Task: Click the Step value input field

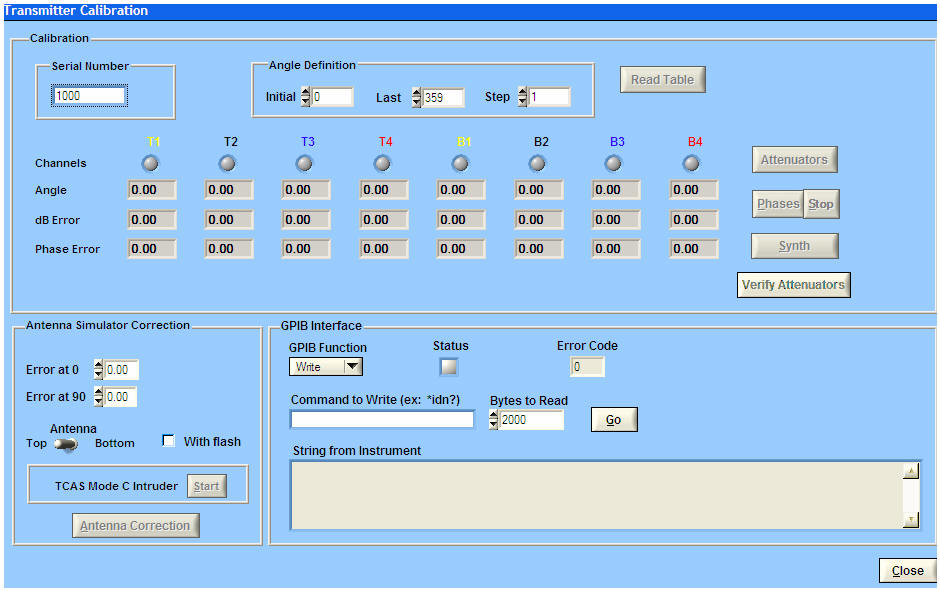Action: point(549,97)
